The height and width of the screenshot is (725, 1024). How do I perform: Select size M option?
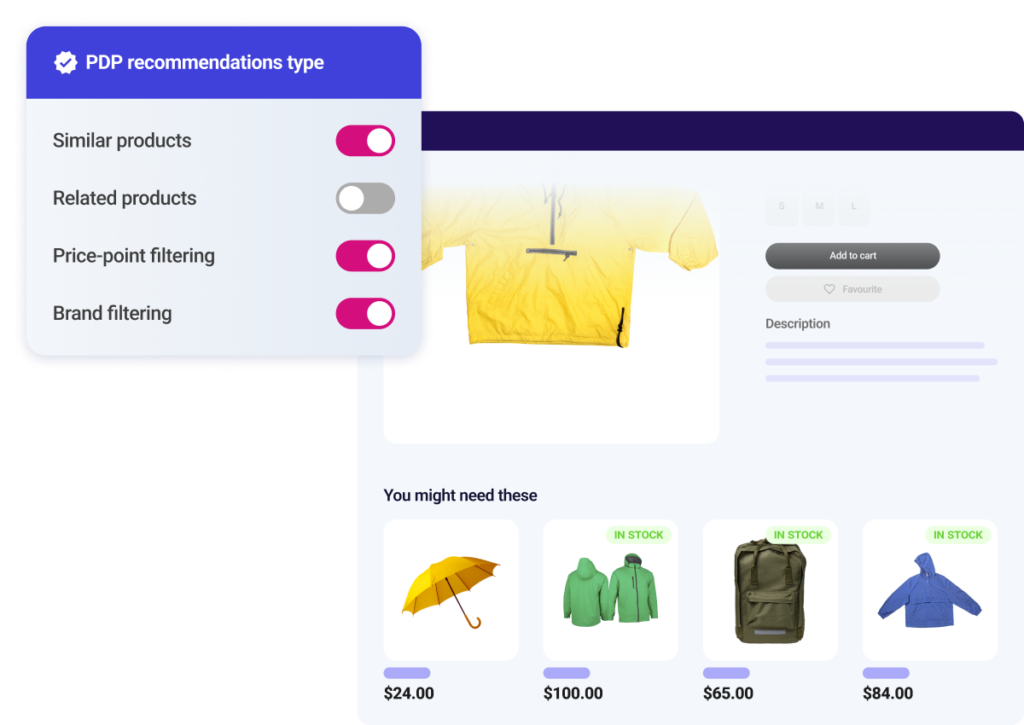pos(819,206)
